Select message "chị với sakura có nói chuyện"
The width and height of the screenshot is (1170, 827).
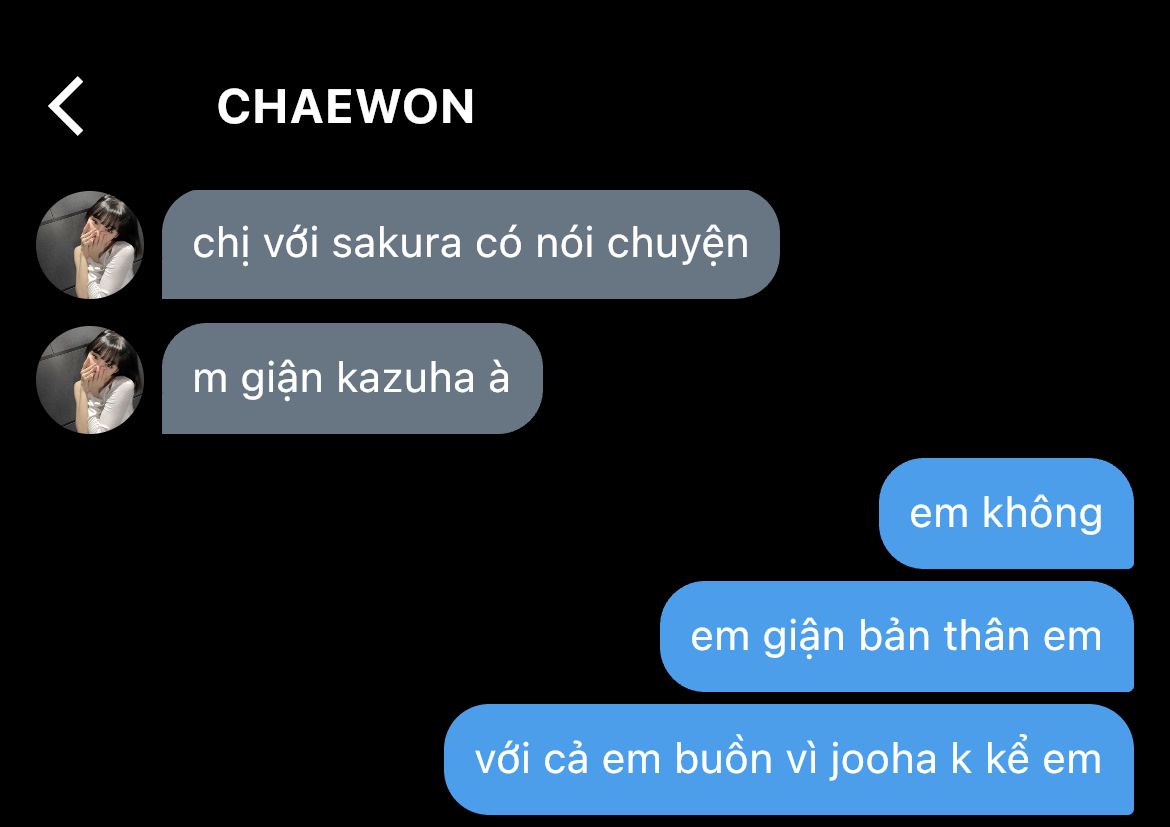click(x=471, y=244)
